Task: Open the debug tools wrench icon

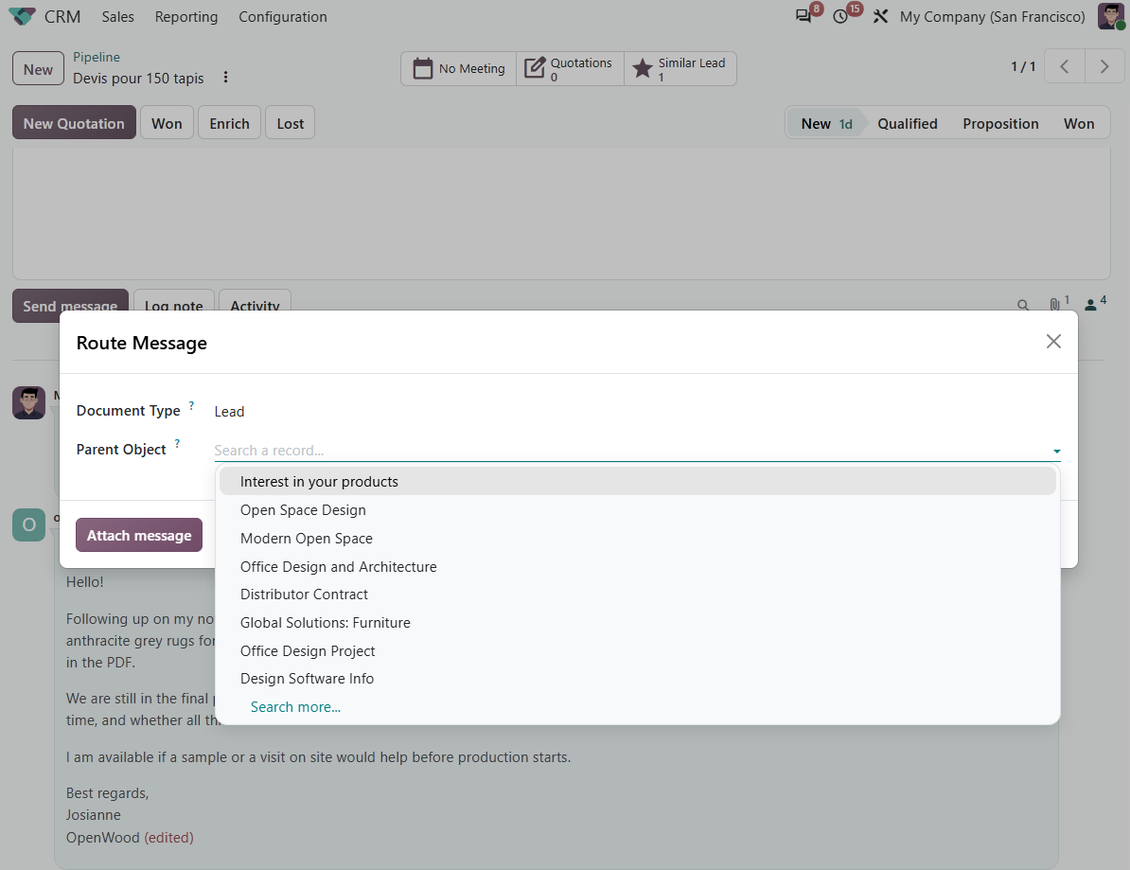Action: pos(880,16)
